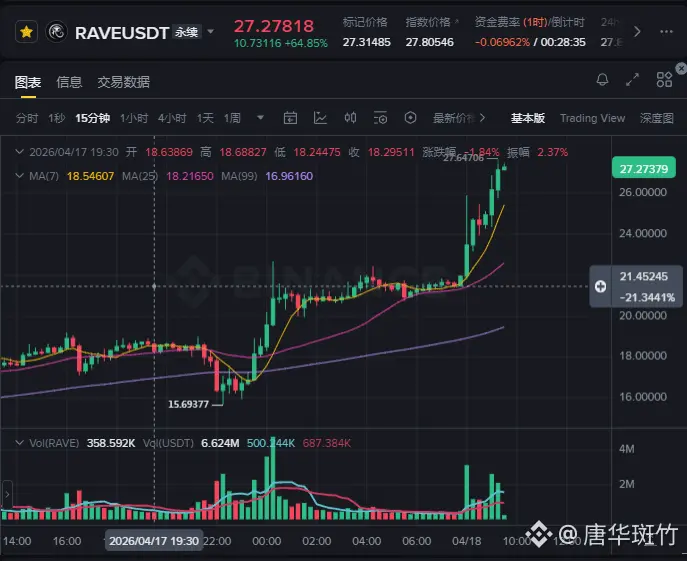Toggle the favorite star for RAVEUSDT
Image resolution: width=687 pixels, height=561 pixels.
(26, 32)
